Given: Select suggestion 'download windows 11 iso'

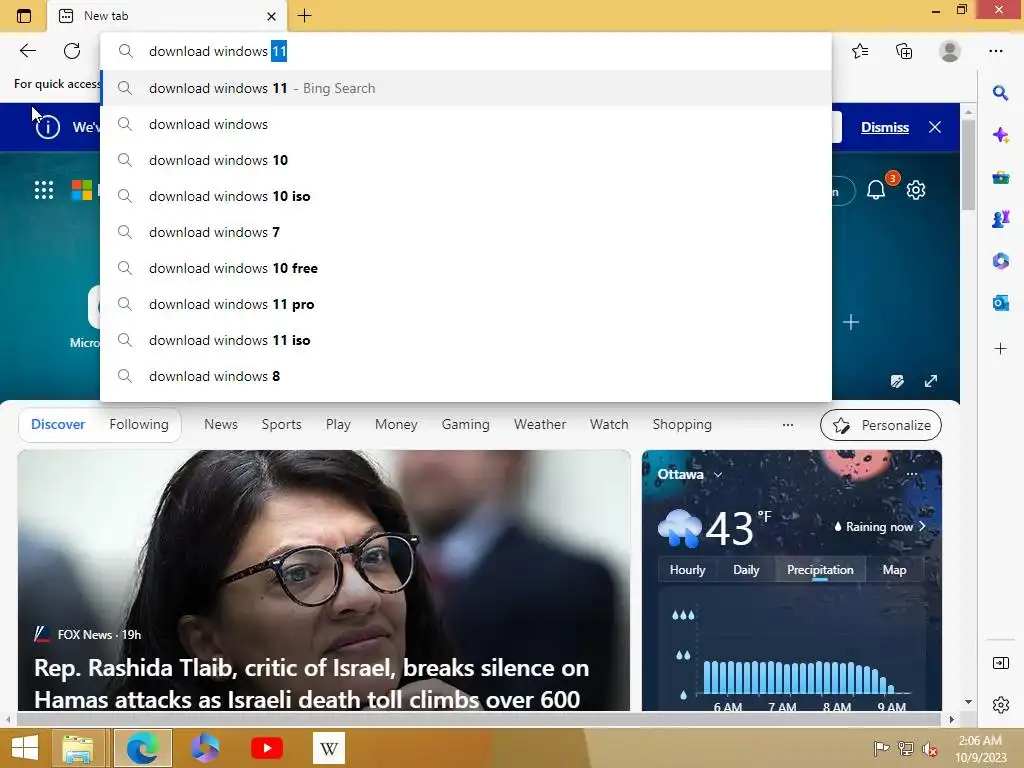Looking at the screenshot, I should (466, 340).
